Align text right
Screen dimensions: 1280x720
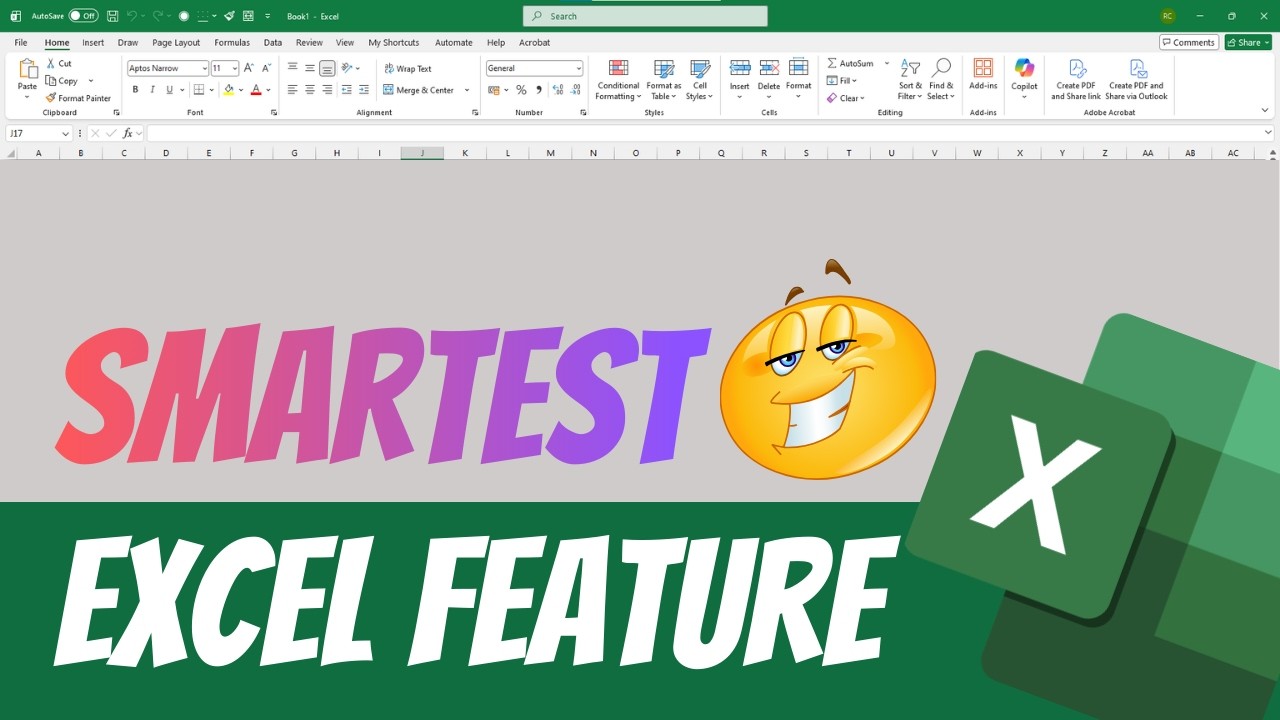327,90
